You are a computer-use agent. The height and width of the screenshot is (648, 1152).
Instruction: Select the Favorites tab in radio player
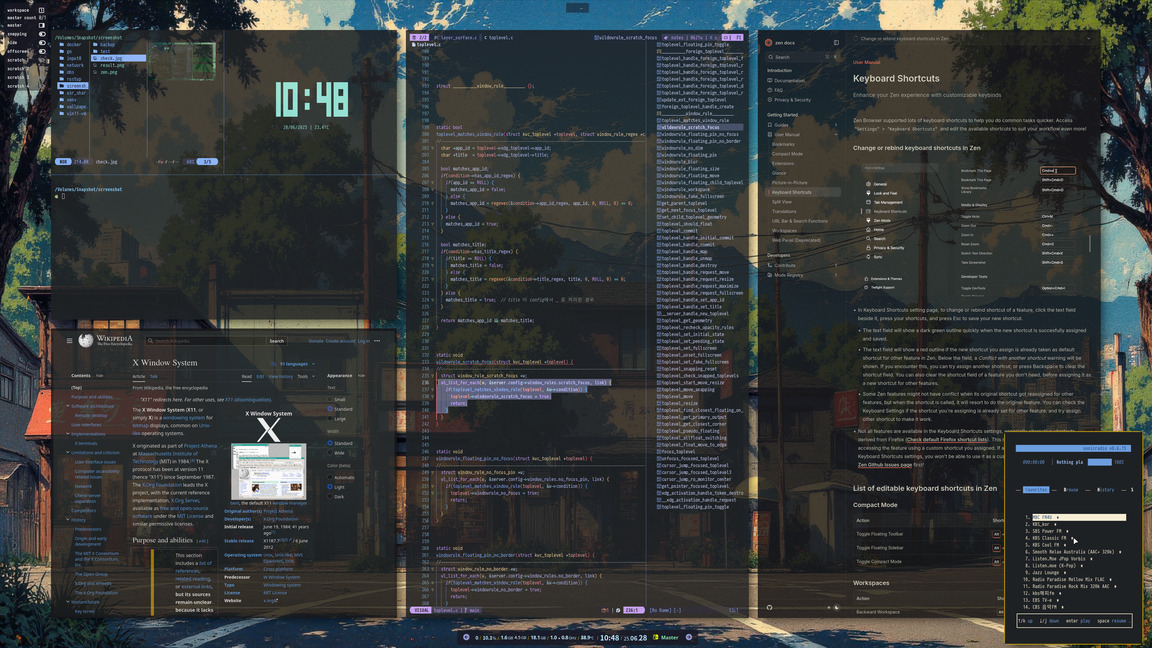tap(1036, 489)
